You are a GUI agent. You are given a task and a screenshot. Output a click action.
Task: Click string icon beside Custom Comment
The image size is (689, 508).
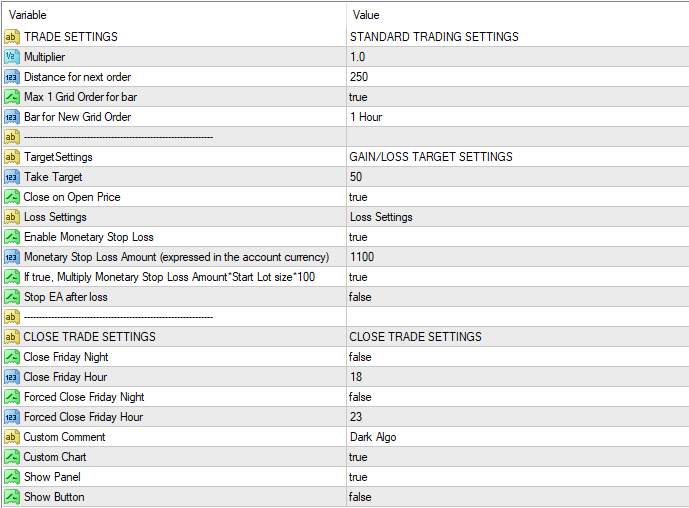11,437
